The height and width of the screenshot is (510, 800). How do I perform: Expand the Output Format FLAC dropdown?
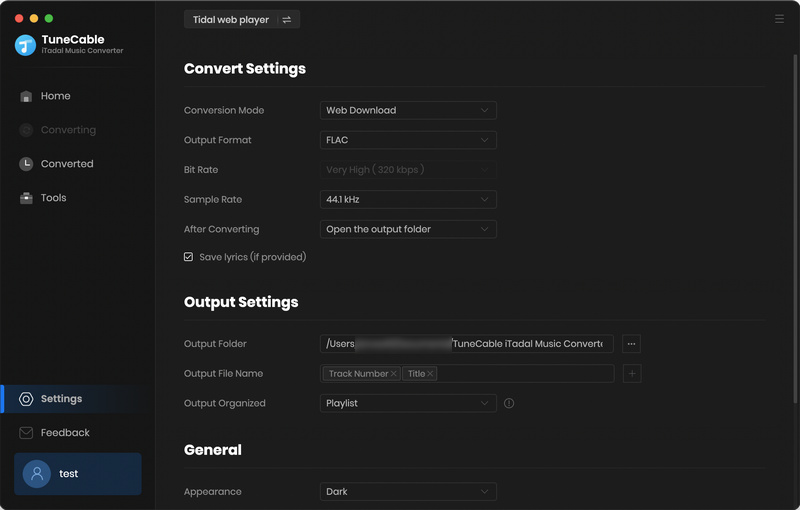[x=408, y=140]
